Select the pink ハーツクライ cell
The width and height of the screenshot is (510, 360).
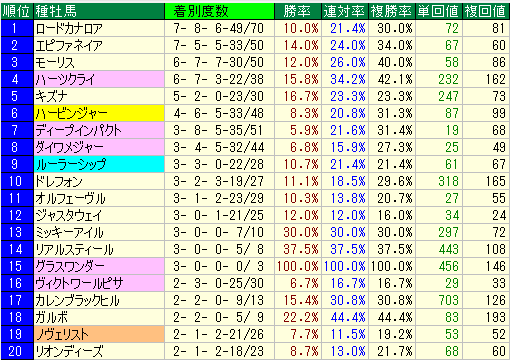click(x=99, y=79)
